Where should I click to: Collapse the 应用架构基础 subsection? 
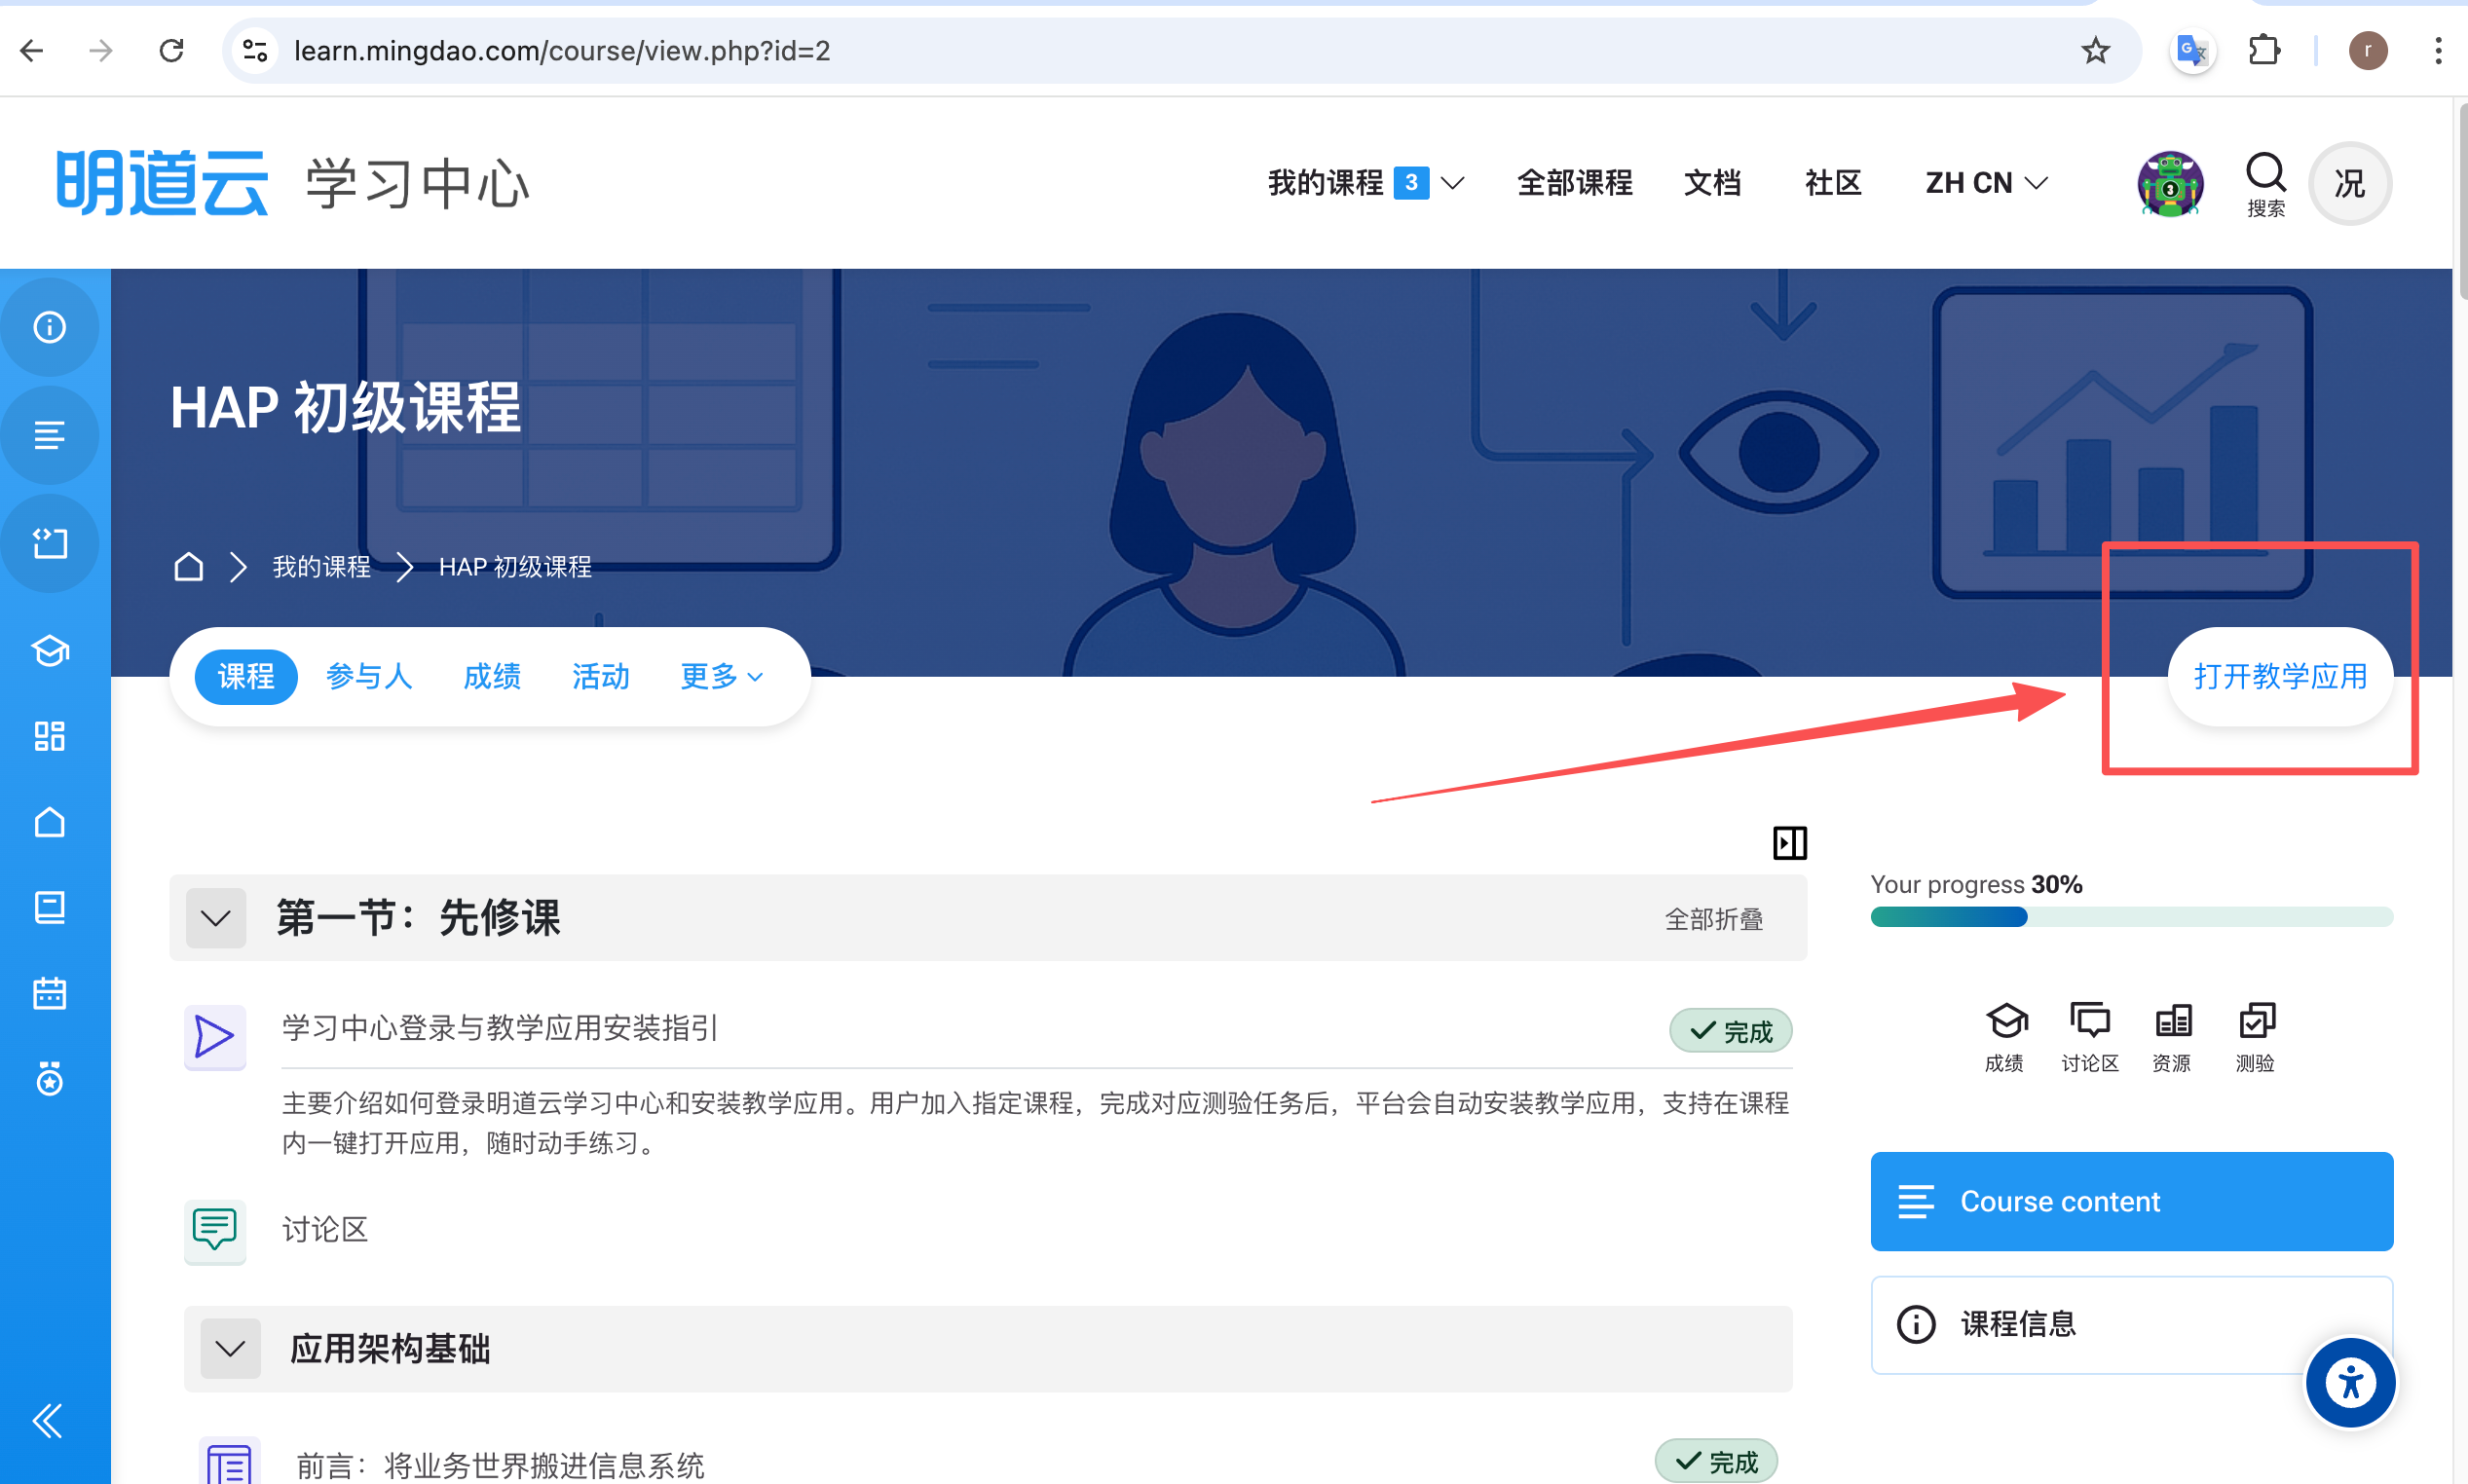(230, 1348)
